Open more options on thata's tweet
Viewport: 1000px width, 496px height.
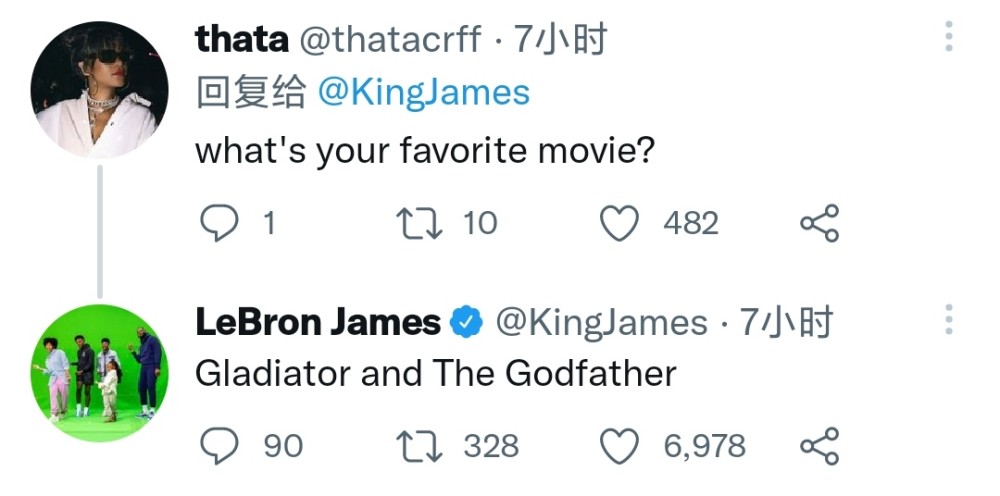pyautogui.click(x=949, y=36)
